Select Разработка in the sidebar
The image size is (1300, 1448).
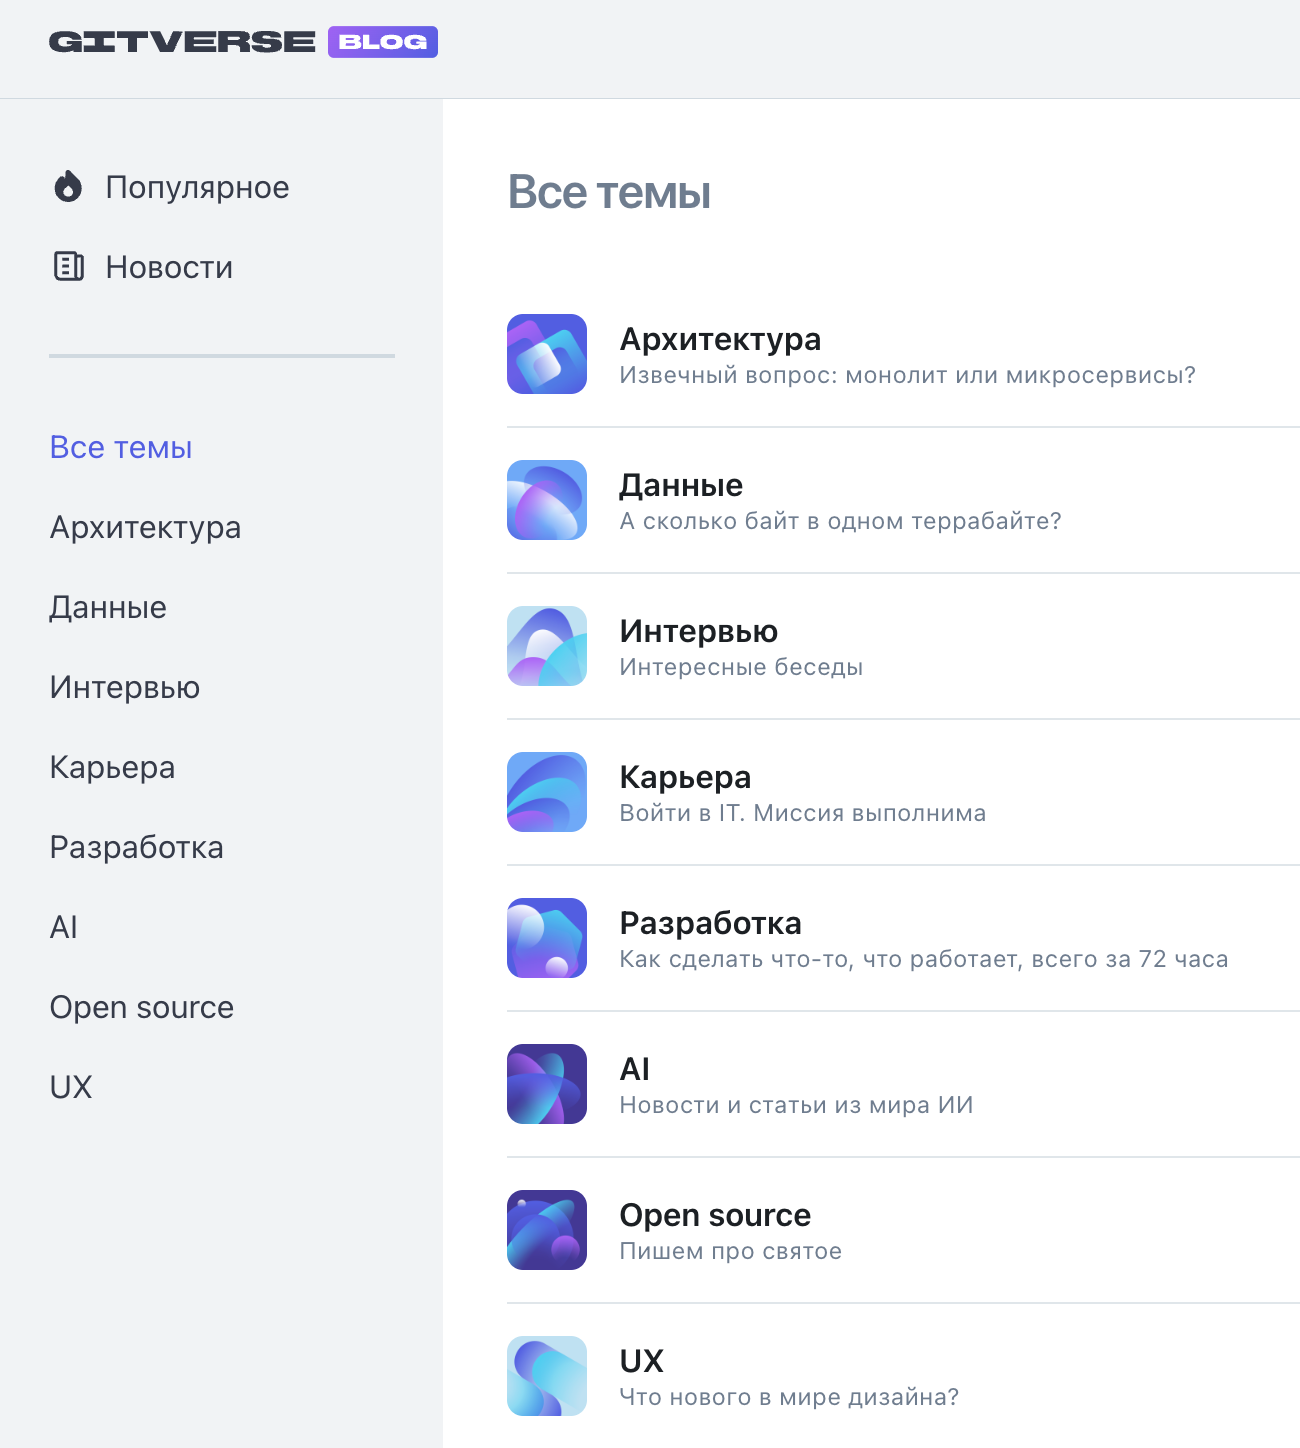(x=137, y=847)
